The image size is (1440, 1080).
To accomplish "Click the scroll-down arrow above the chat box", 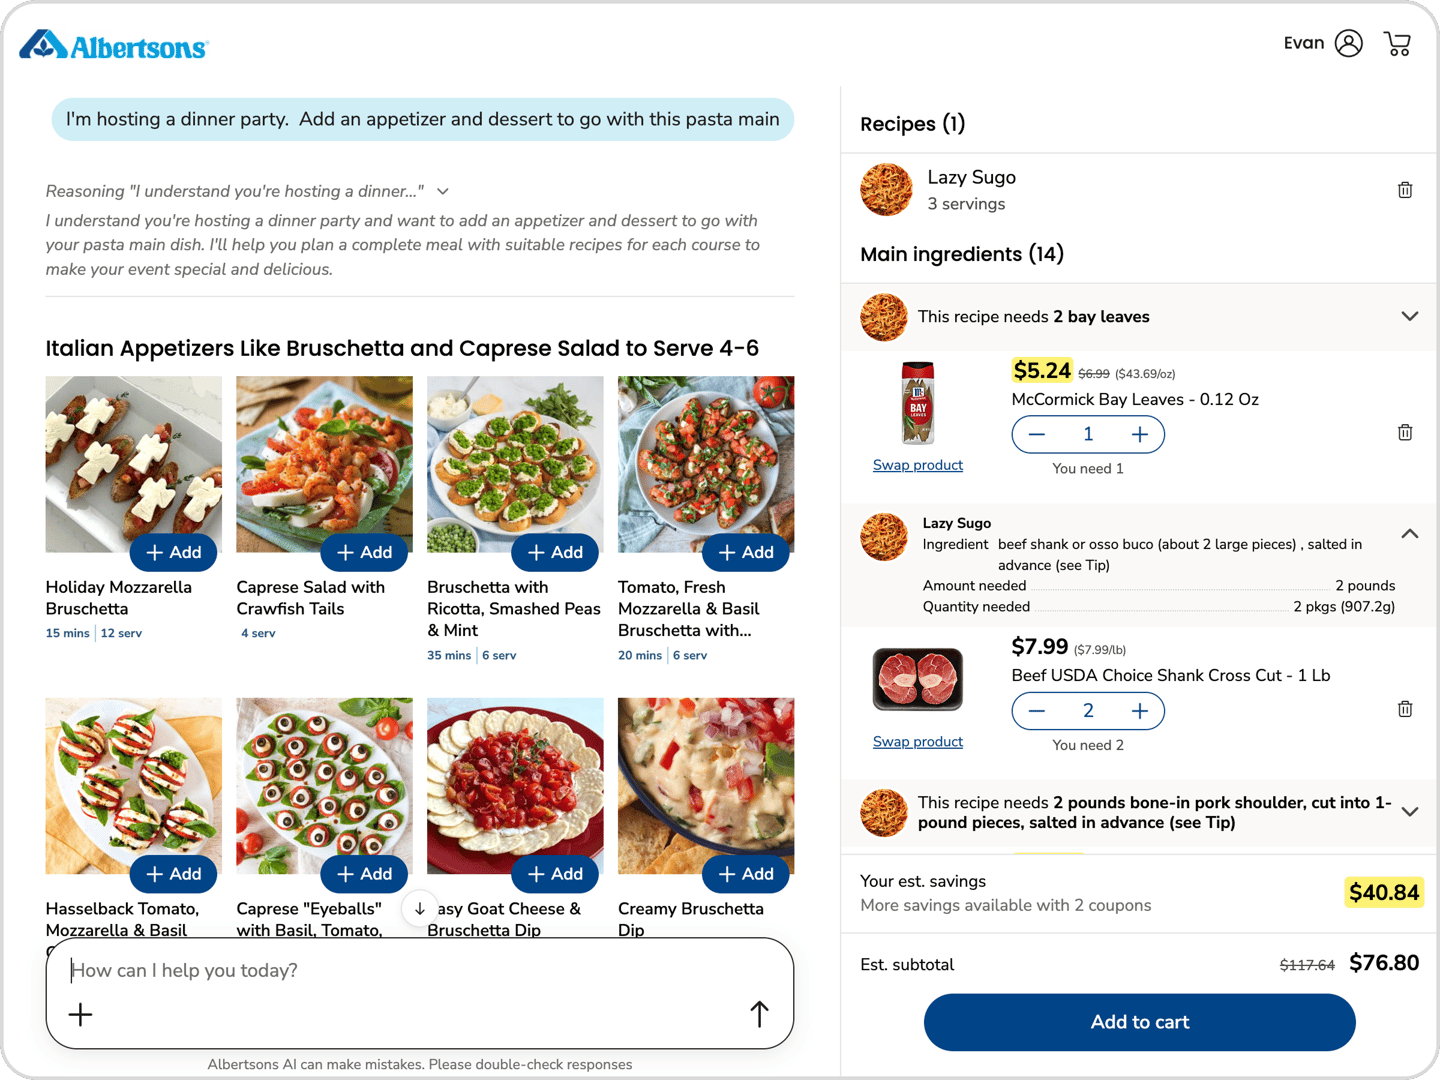I will 420,910.
